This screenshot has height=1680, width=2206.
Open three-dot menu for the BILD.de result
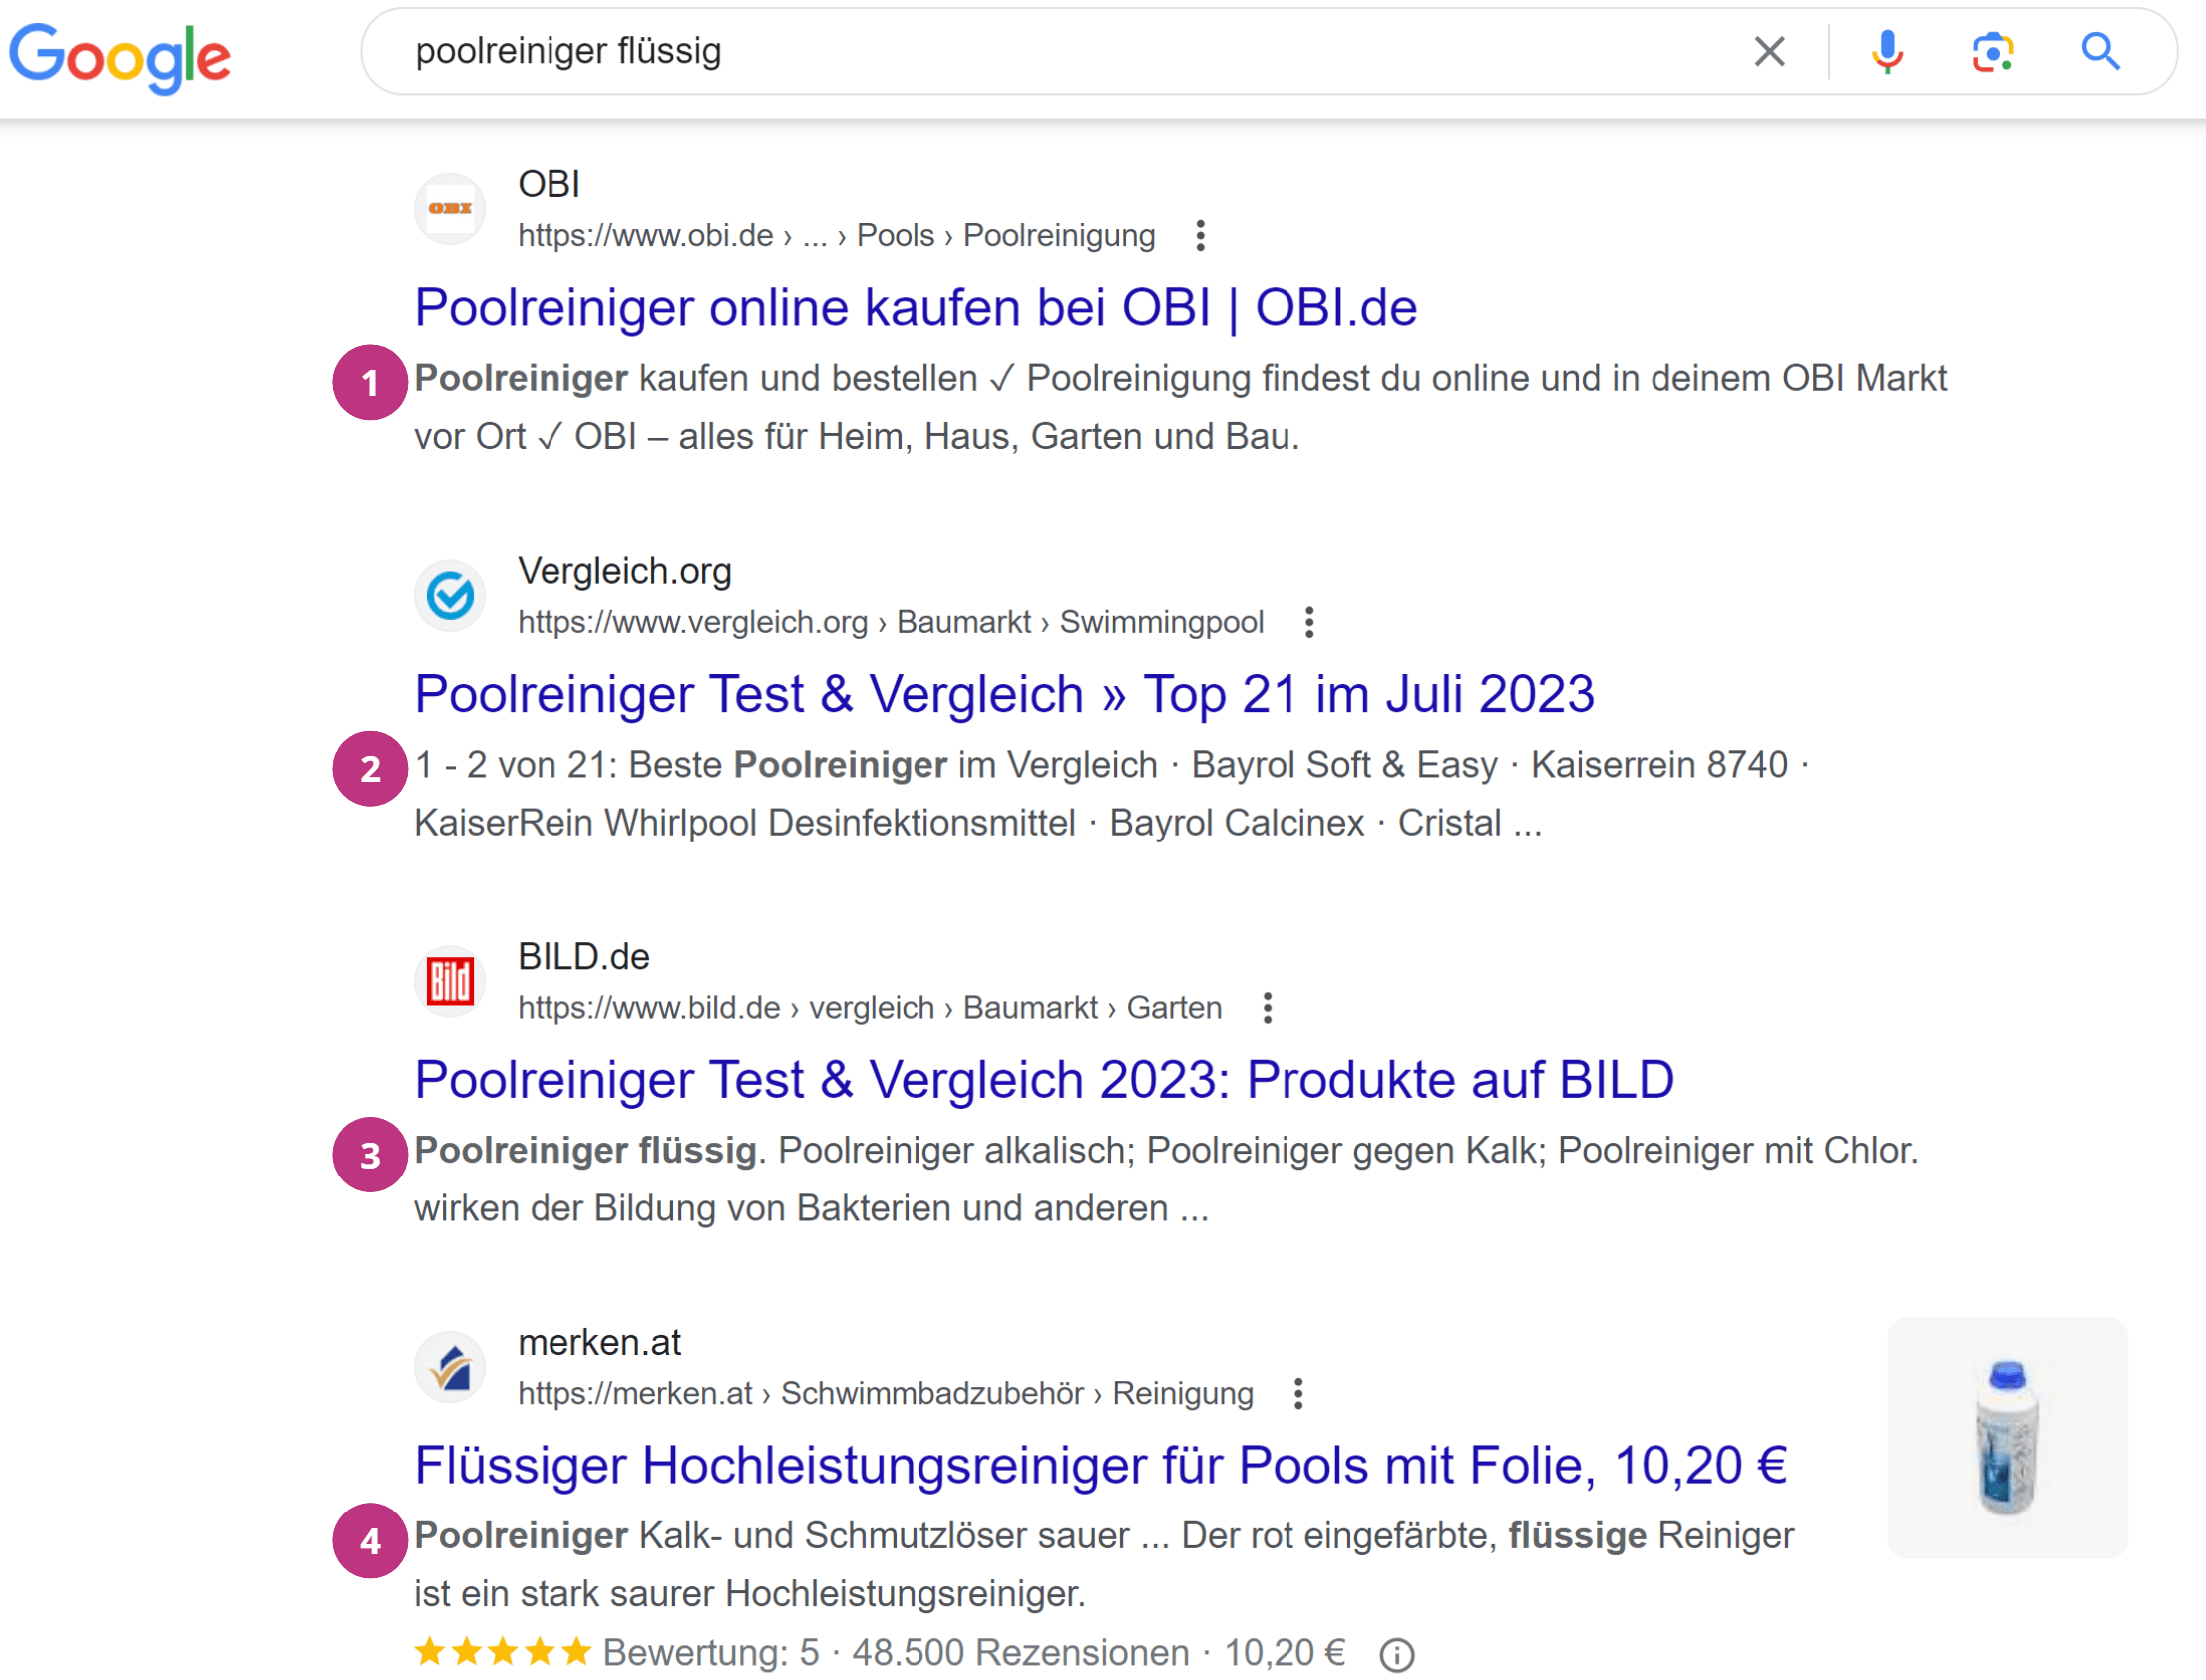tap(1267, 1008)
